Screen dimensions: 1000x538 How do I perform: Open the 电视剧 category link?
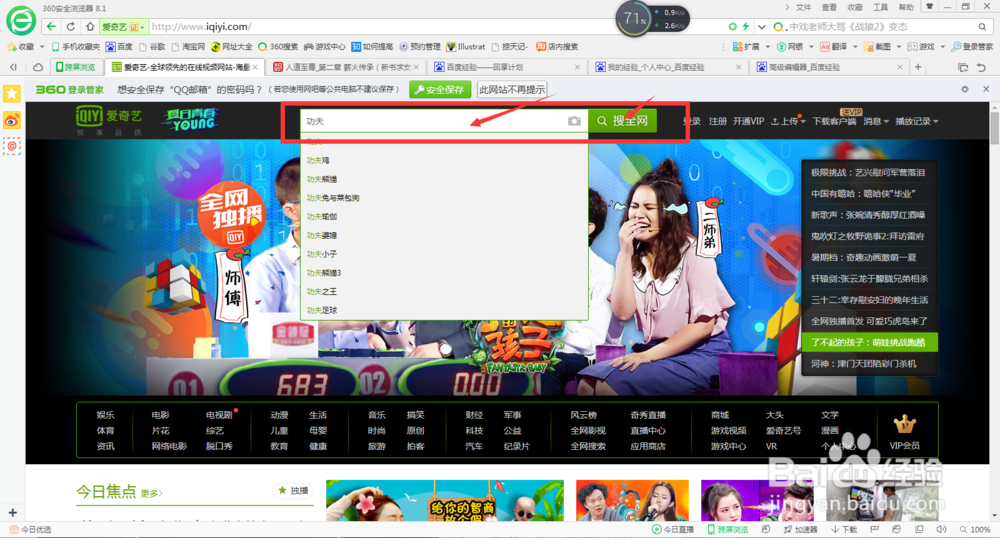(219, 415)
